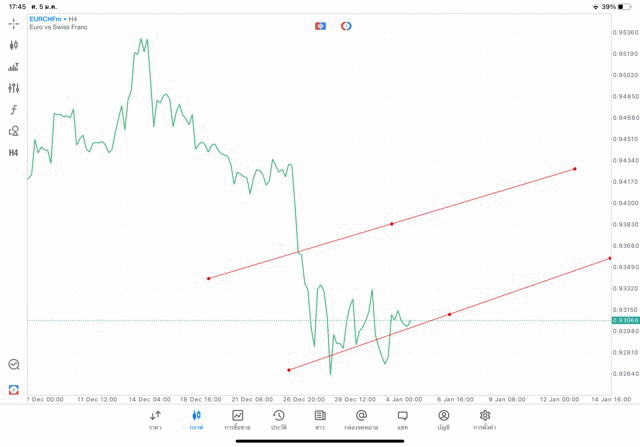
Task: Switch to the ราคา (Quotes) tab
Action: 155,419
